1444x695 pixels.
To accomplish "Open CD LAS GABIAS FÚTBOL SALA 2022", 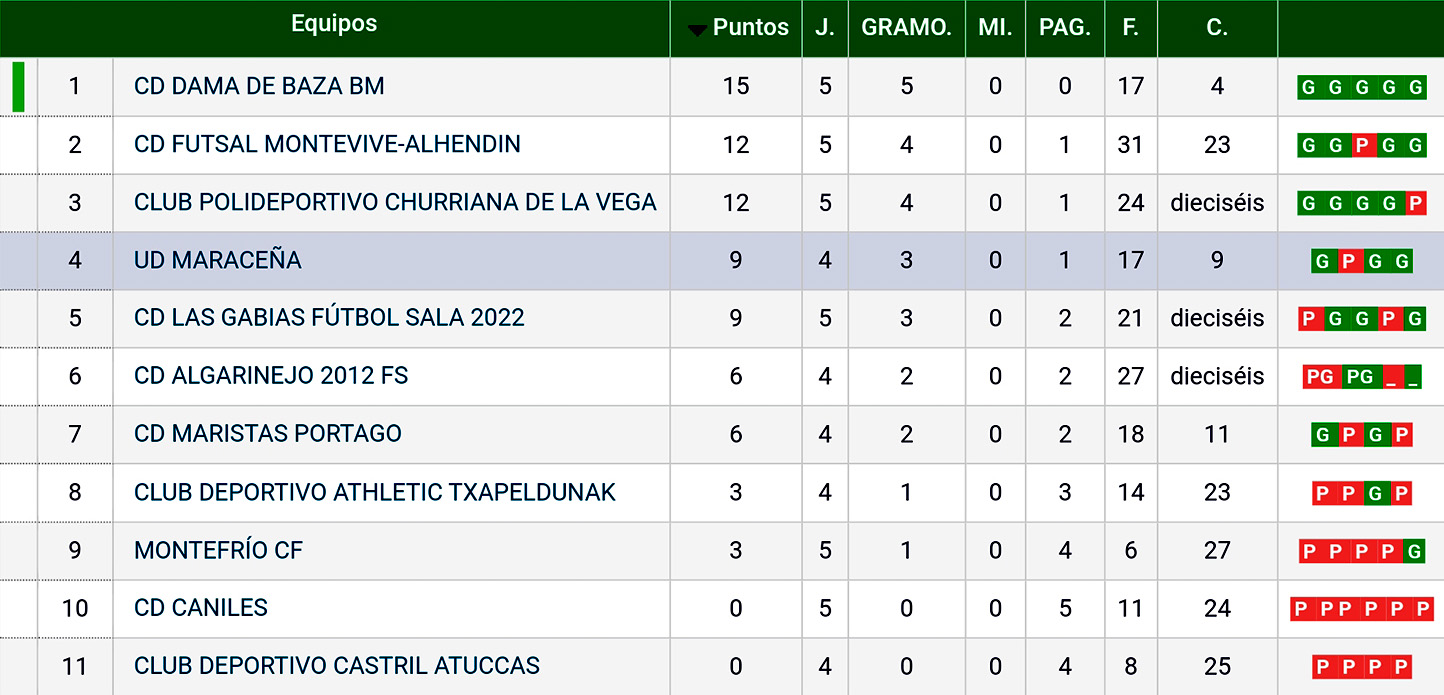I will point(329,318).
